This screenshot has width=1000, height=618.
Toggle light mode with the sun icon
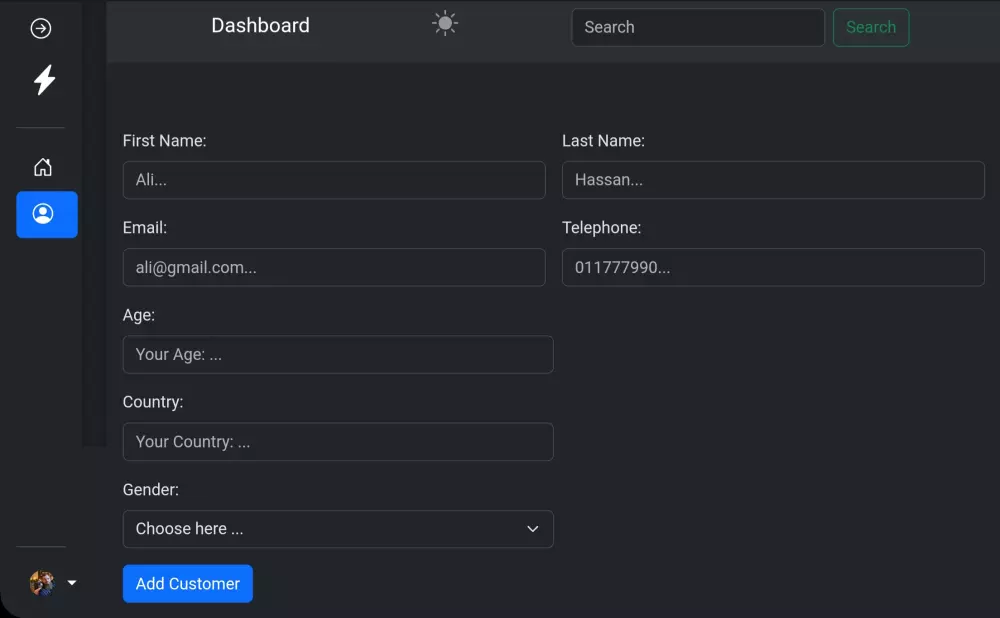(443, 22)
